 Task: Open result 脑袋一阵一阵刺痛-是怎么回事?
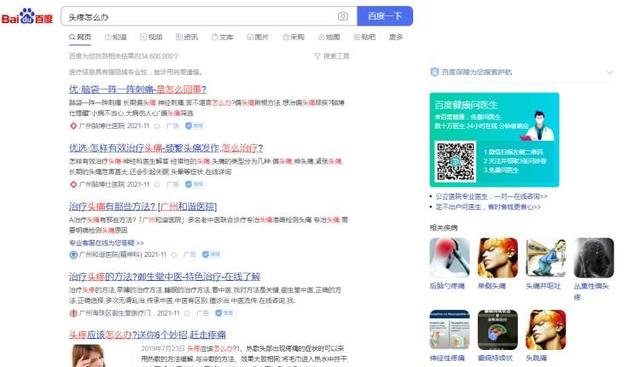pyautogui.click(x=138, y=89)
